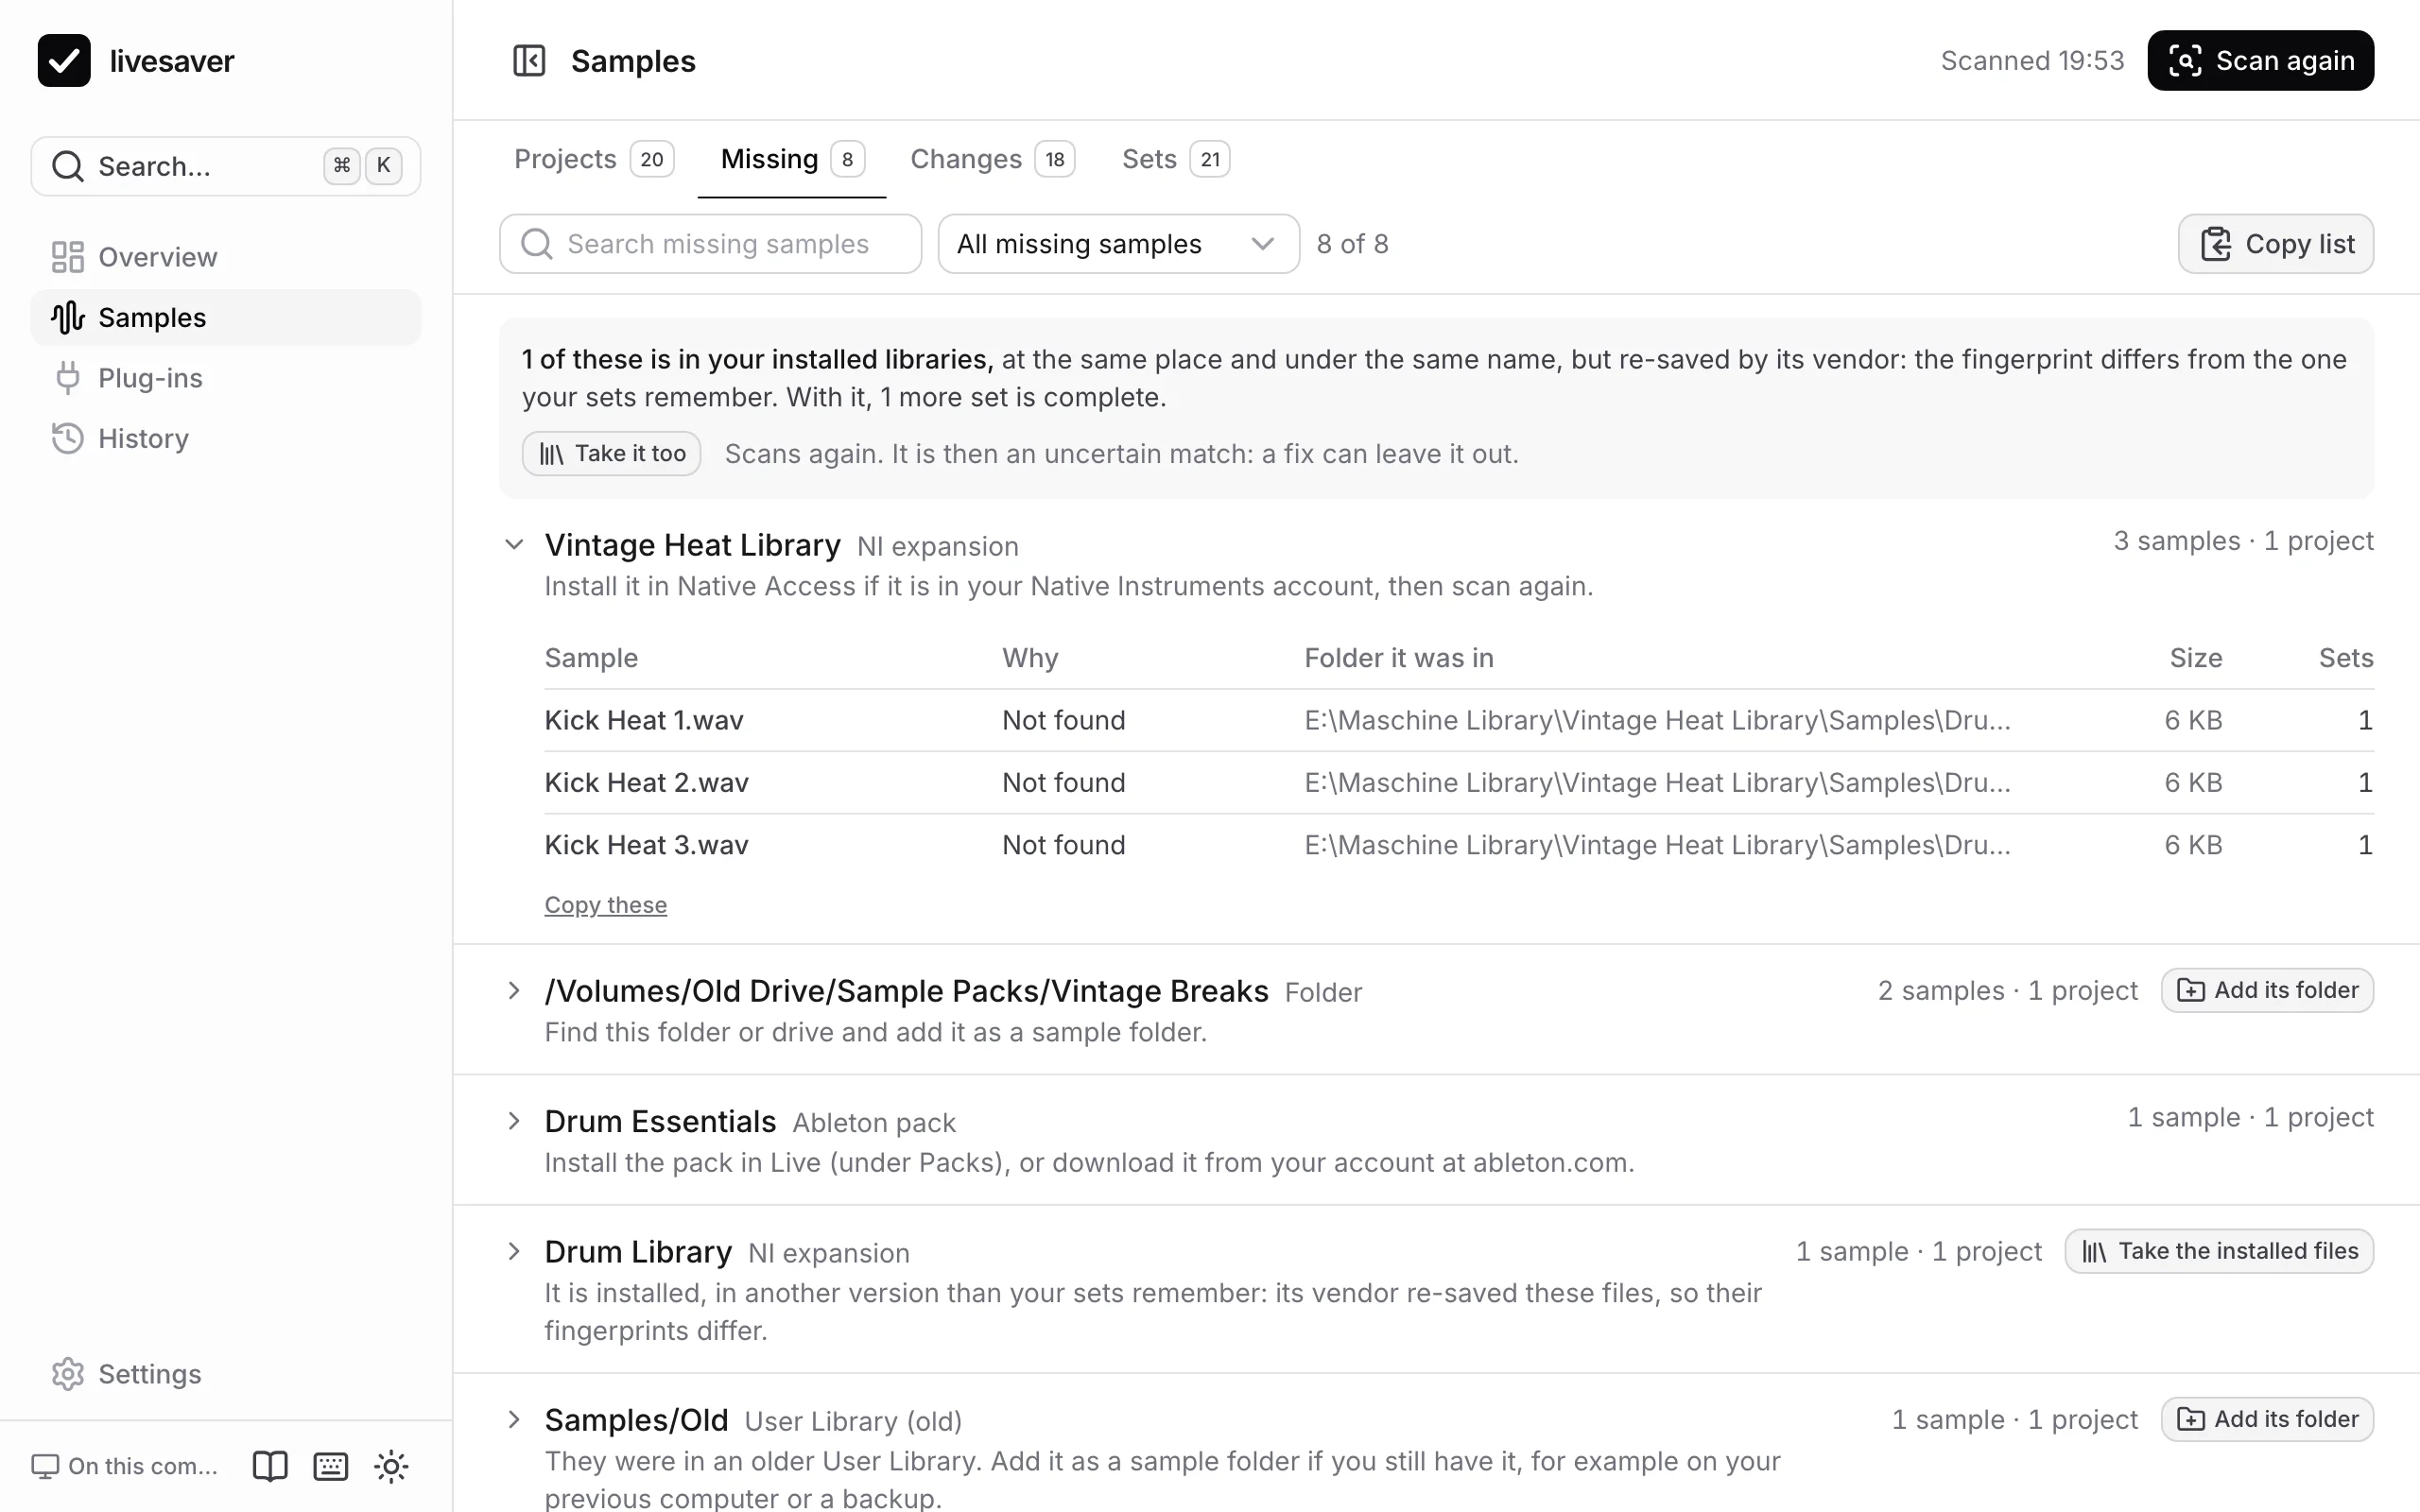This screenshot has height=1512, width=2420.
Task: Go to Overview in the sidebar
Action: tap(226, 257)
